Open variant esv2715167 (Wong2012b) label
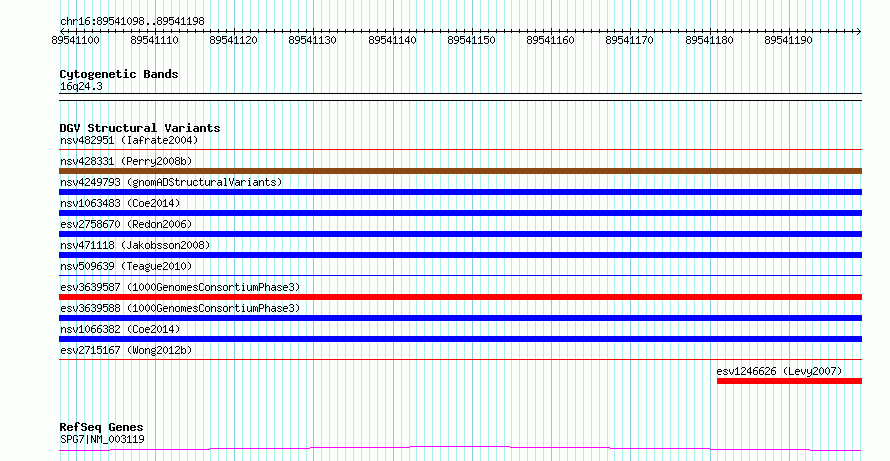This screenshot has width=890, height=461. tap(126, 350)
